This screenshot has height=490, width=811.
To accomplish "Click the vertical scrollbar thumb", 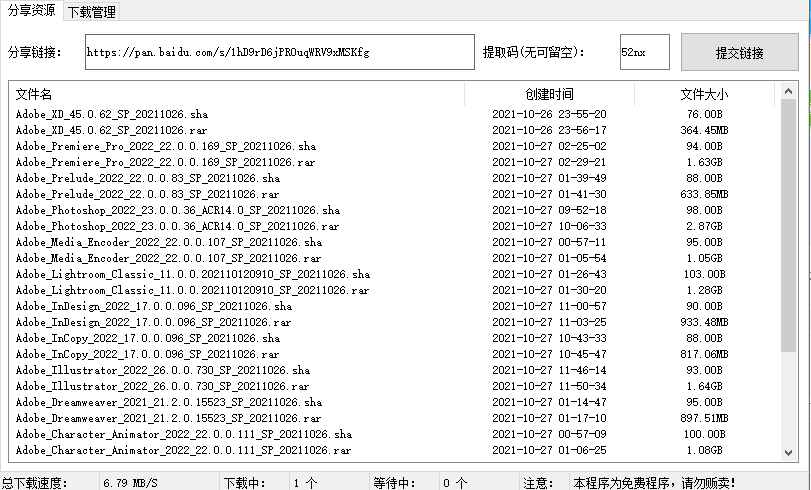I will coord(788,226).
